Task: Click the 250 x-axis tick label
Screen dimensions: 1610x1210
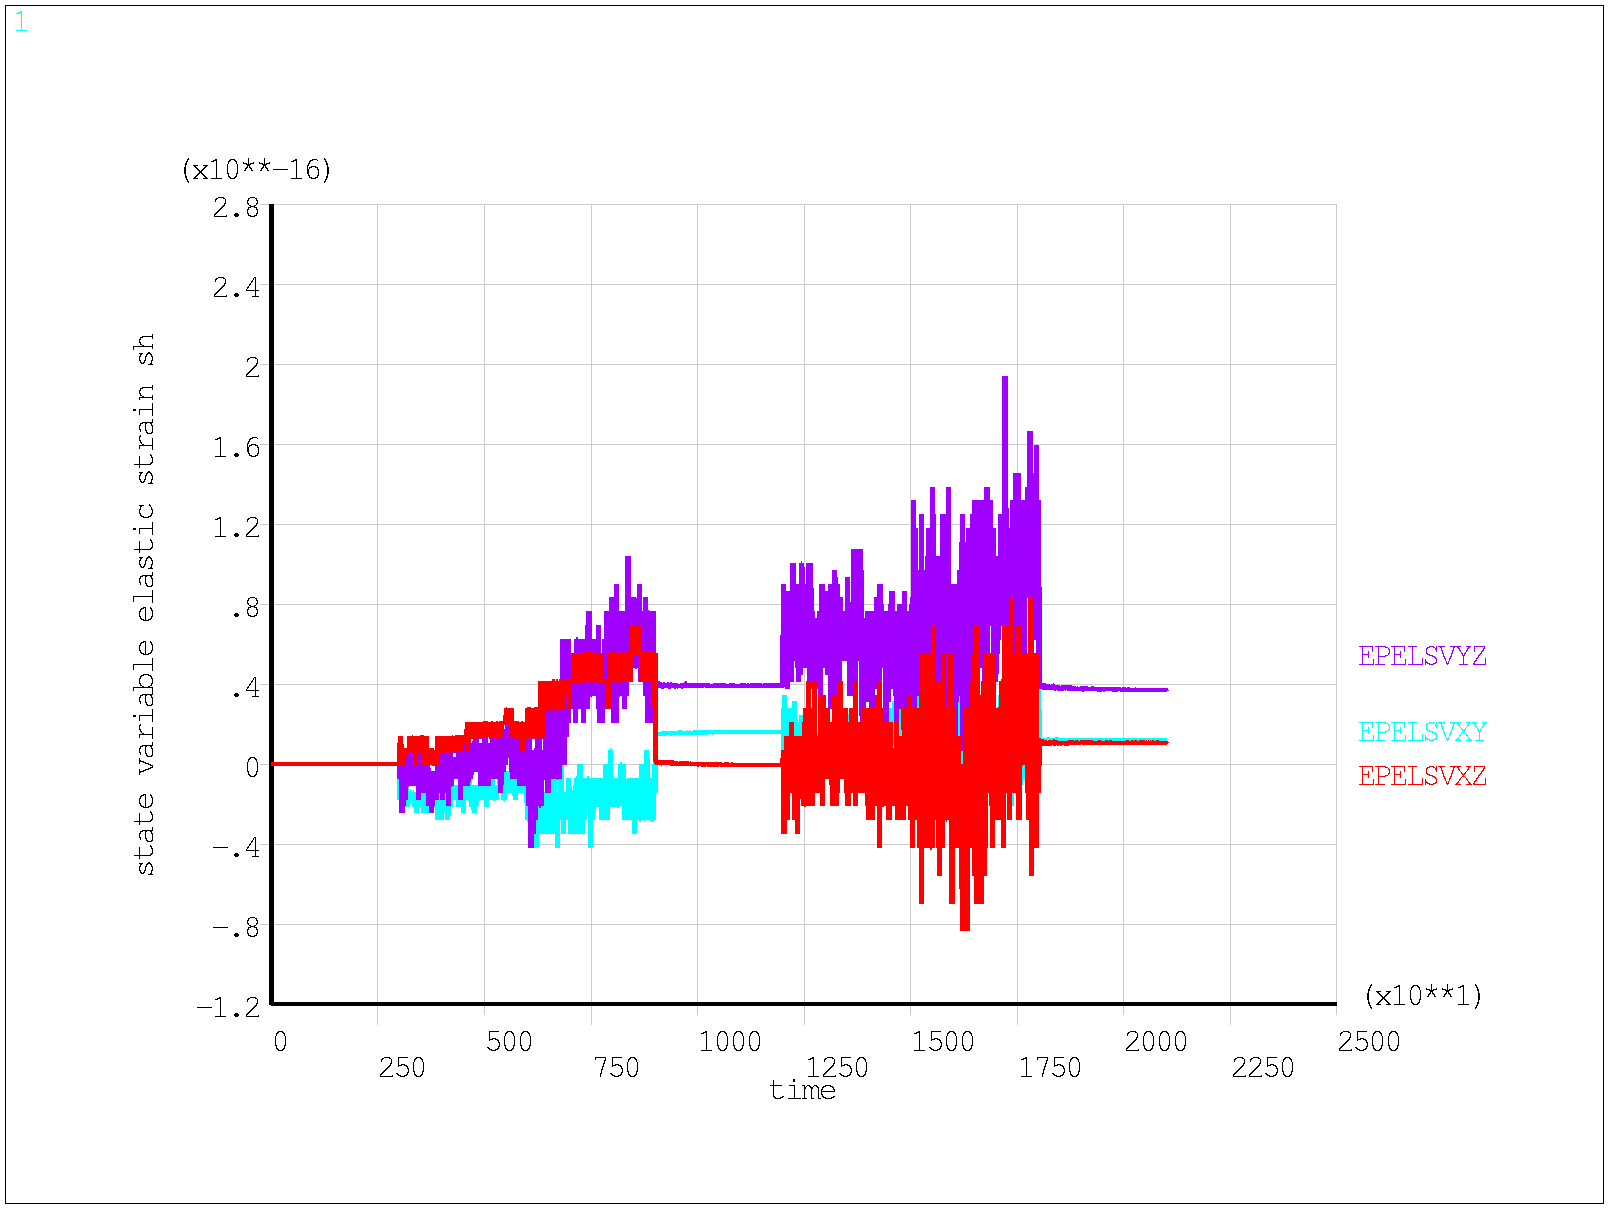Action: [x=402, y=1068]
